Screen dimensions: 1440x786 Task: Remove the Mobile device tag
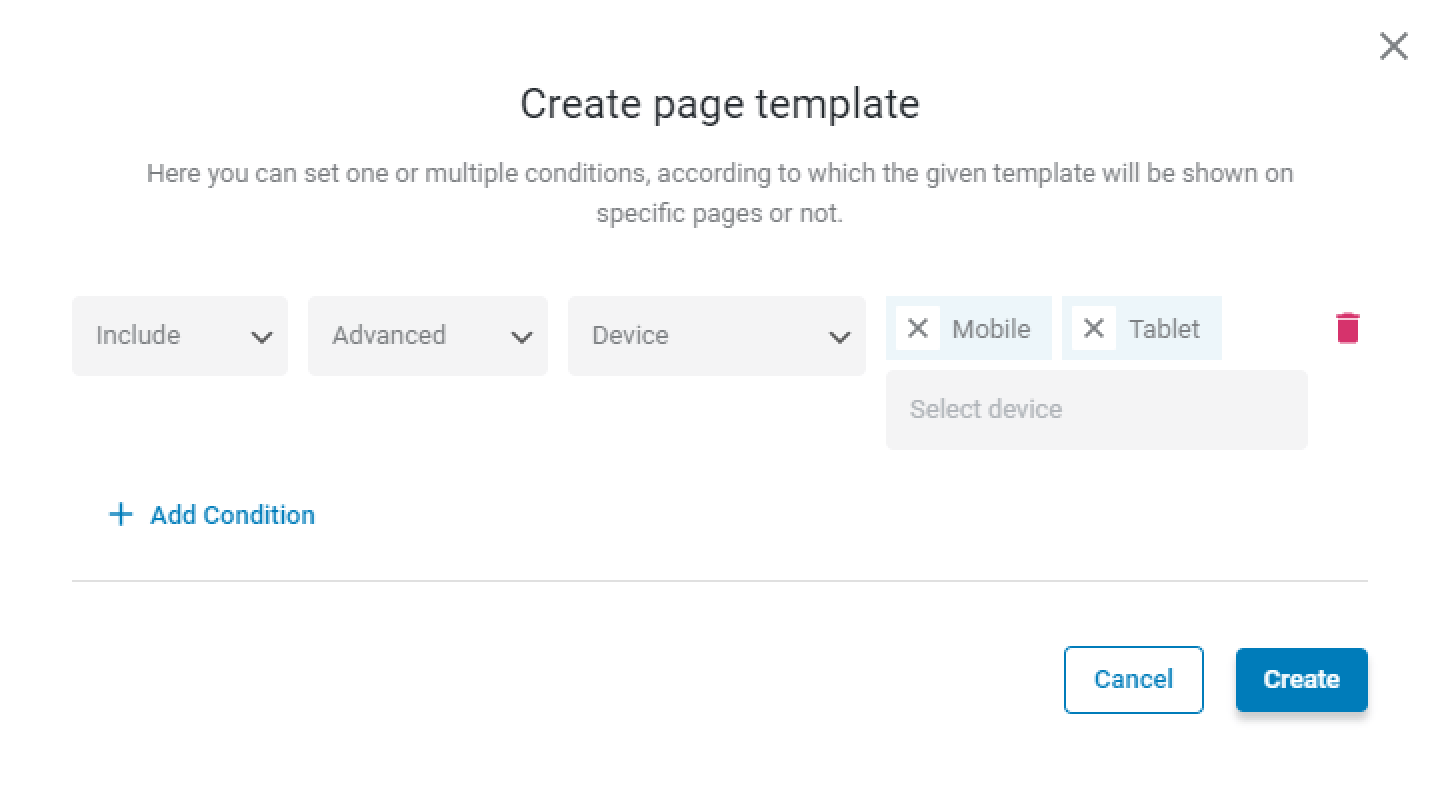pyautogui.click(x=918, y=328)
